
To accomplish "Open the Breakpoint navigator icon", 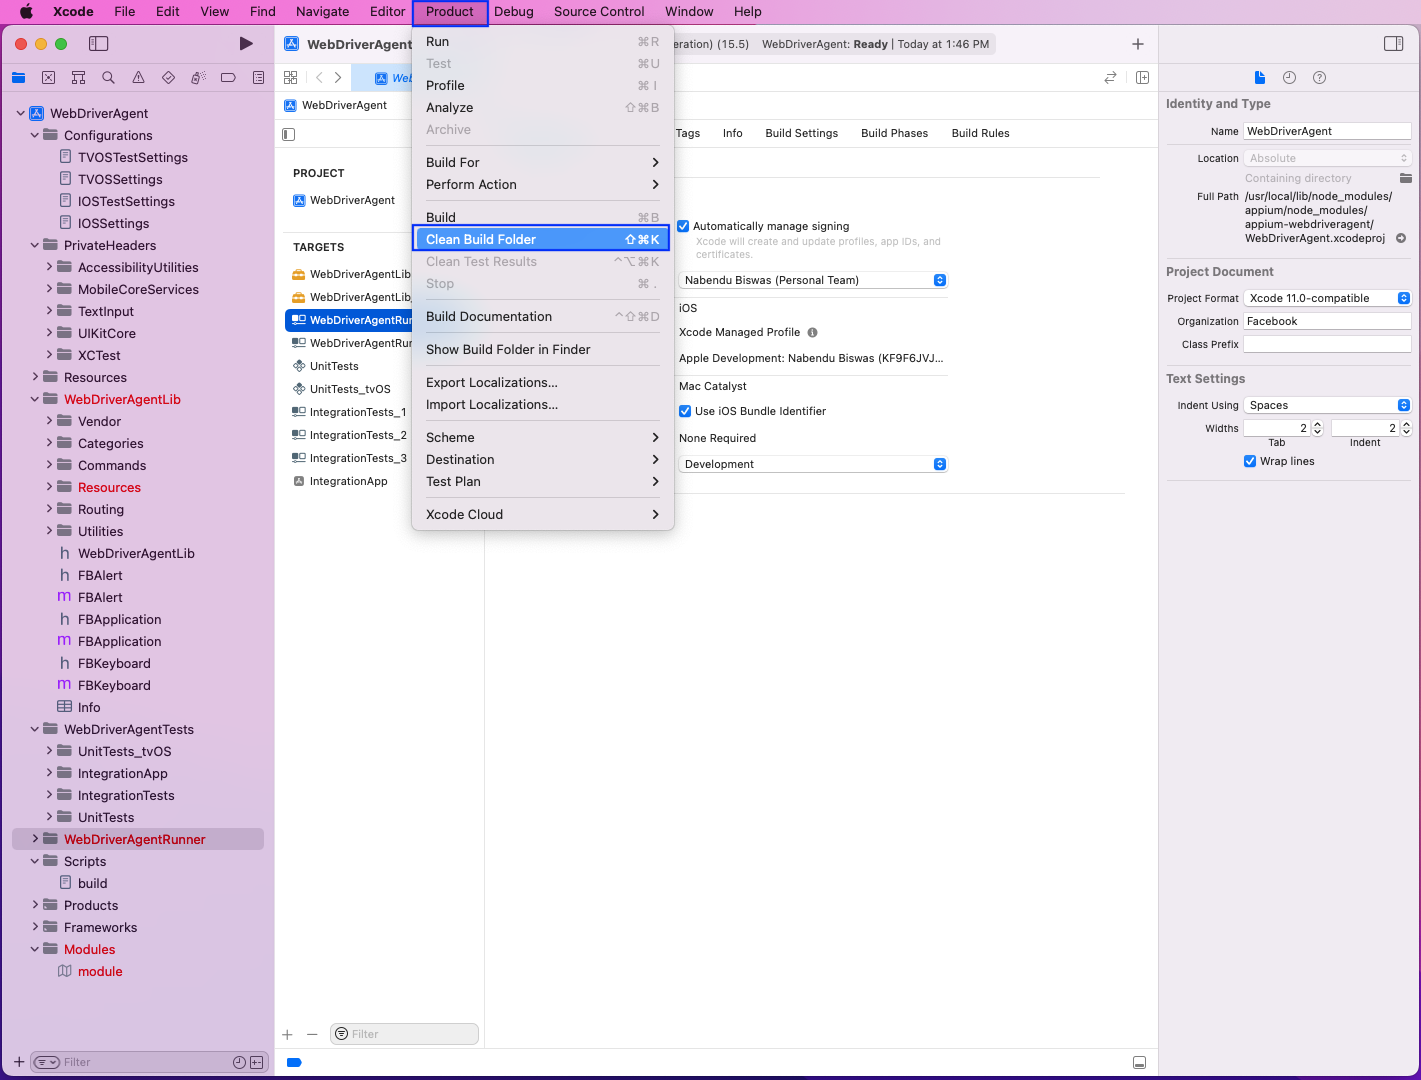I will click(x=228, y=78).
